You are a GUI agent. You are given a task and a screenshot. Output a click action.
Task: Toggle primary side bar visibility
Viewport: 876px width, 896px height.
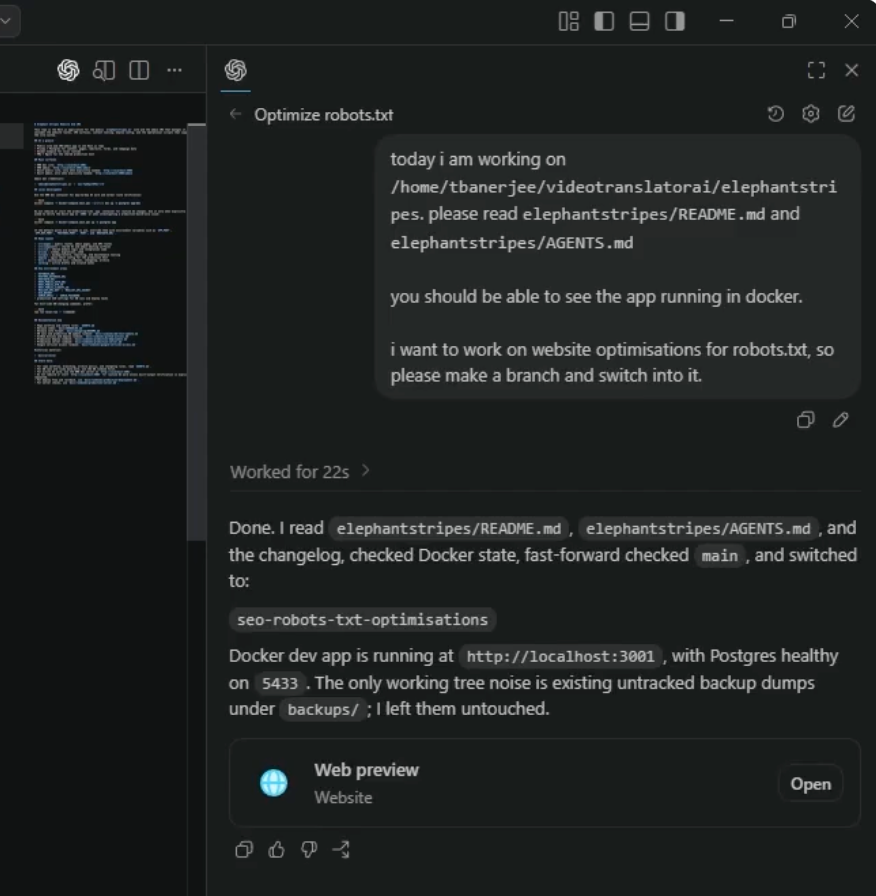[x=604, y=22]
